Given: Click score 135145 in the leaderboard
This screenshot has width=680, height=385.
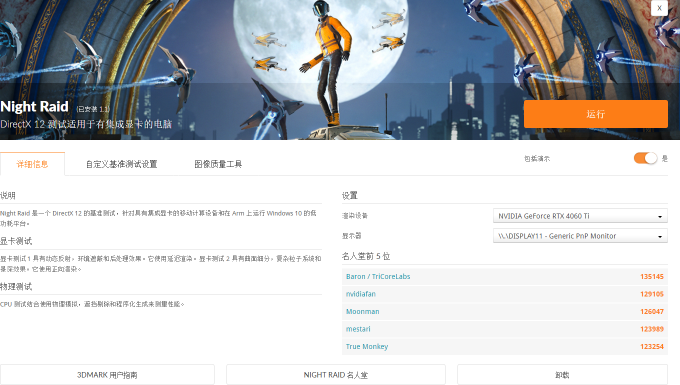Looking at the screenshot, I should [652, 277].
